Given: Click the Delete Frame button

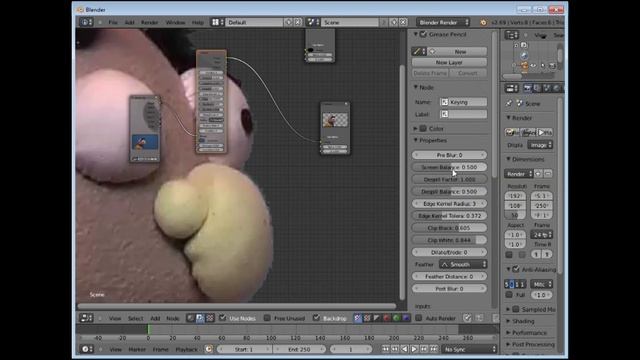Looking at the screenshot, I should pos(430,73).
